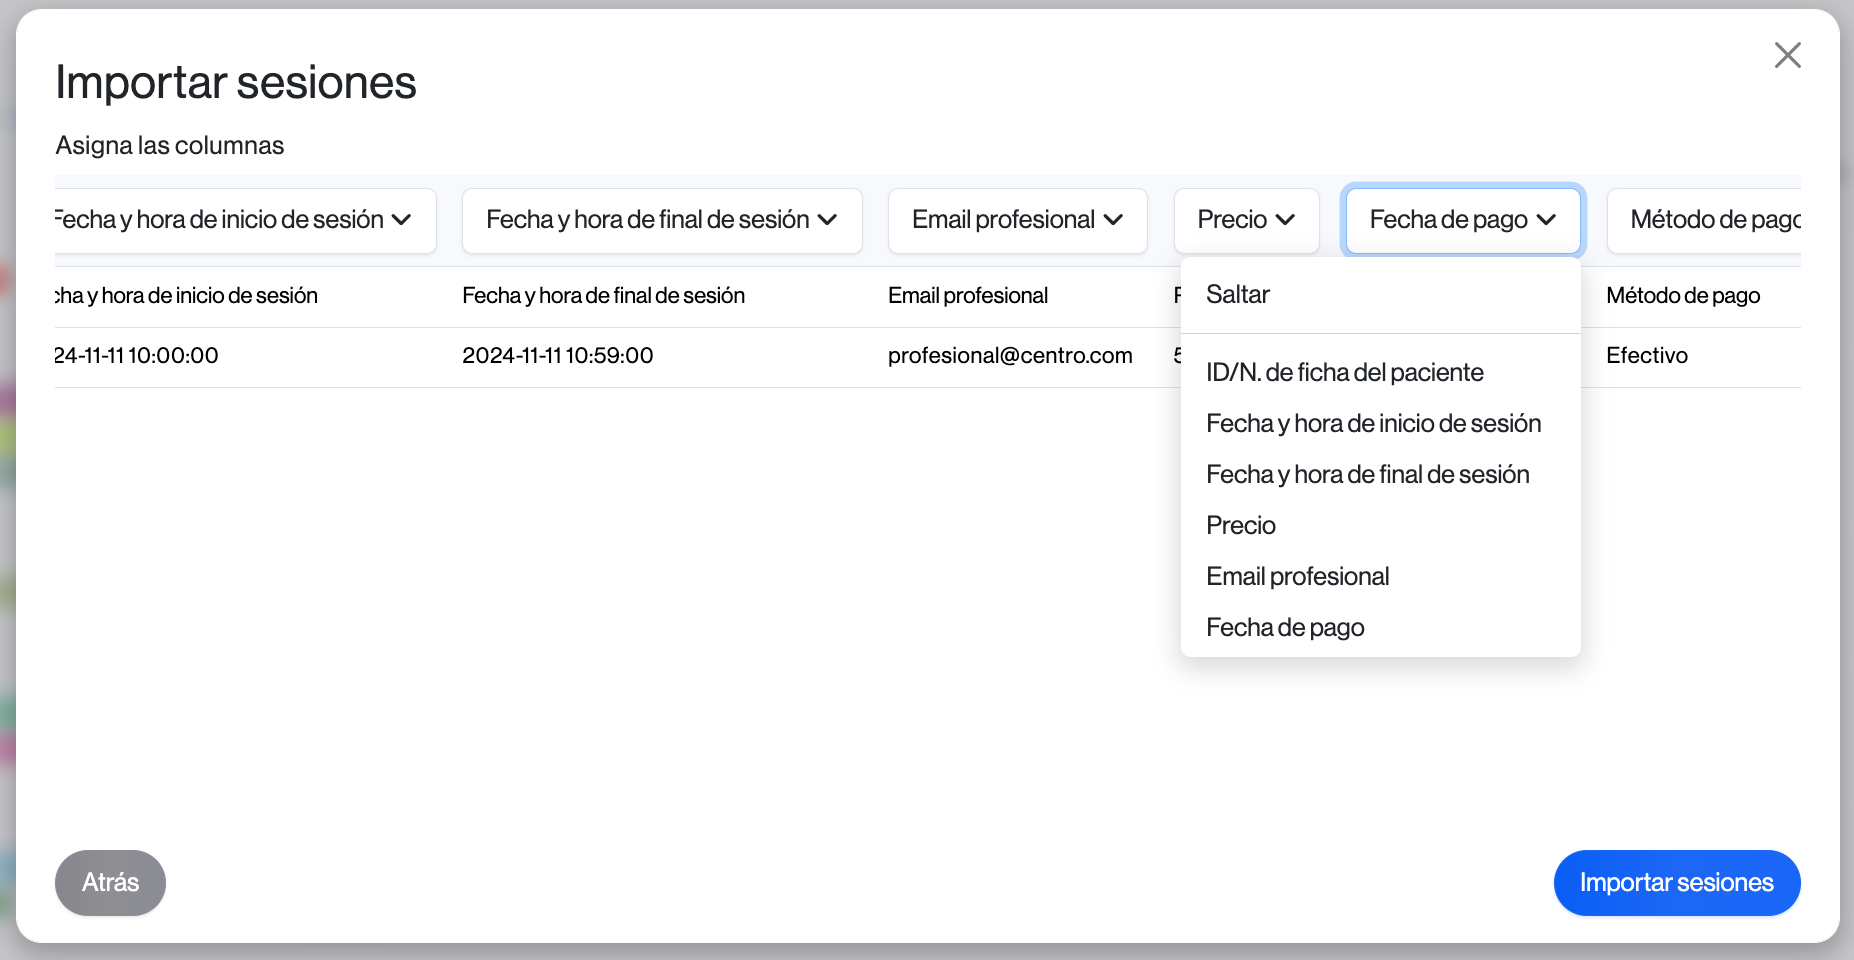
Task: Click the Efectivo cell in the table
Action: coord(1646,356)
